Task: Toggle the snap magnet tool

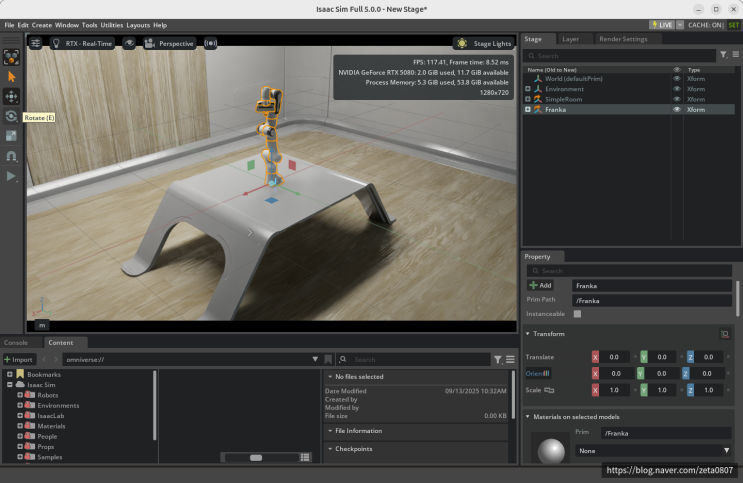Action: coord(11,156)
